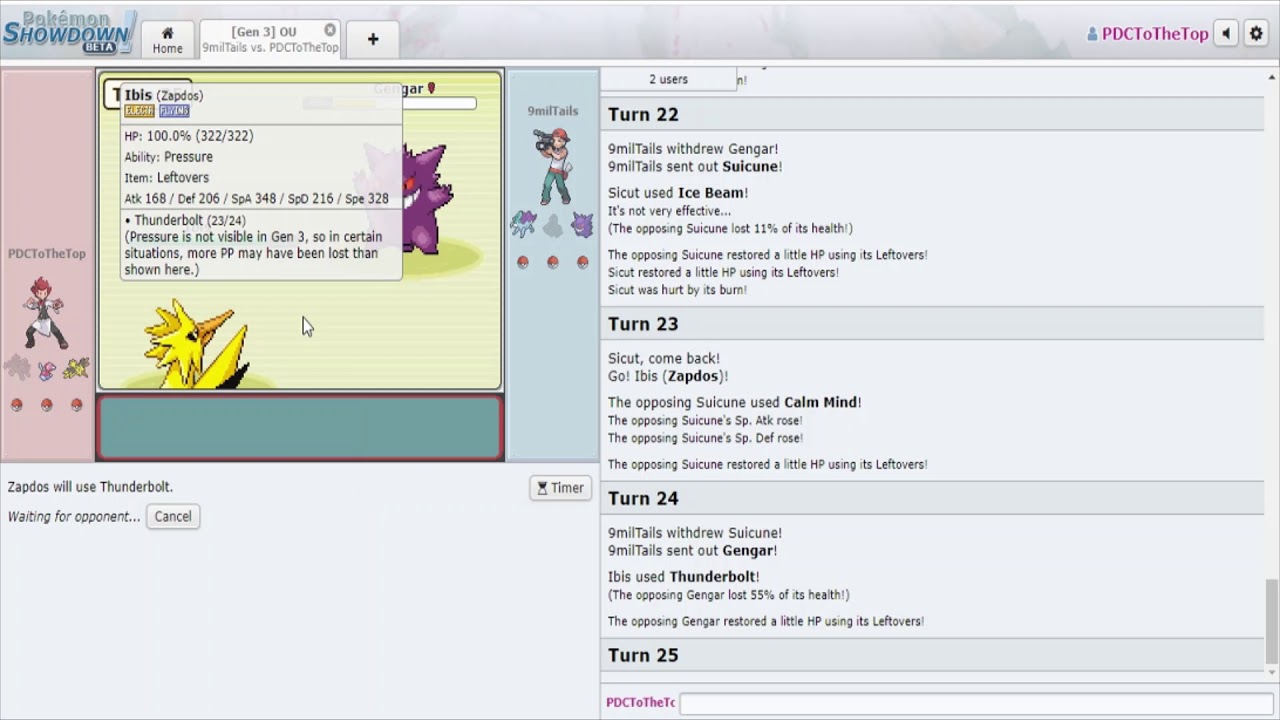Image resolution: width=1280 pixels, height=720 pixels.
Task: Click 'Waiting for opponent...' text
Action: tap(74, 517)
